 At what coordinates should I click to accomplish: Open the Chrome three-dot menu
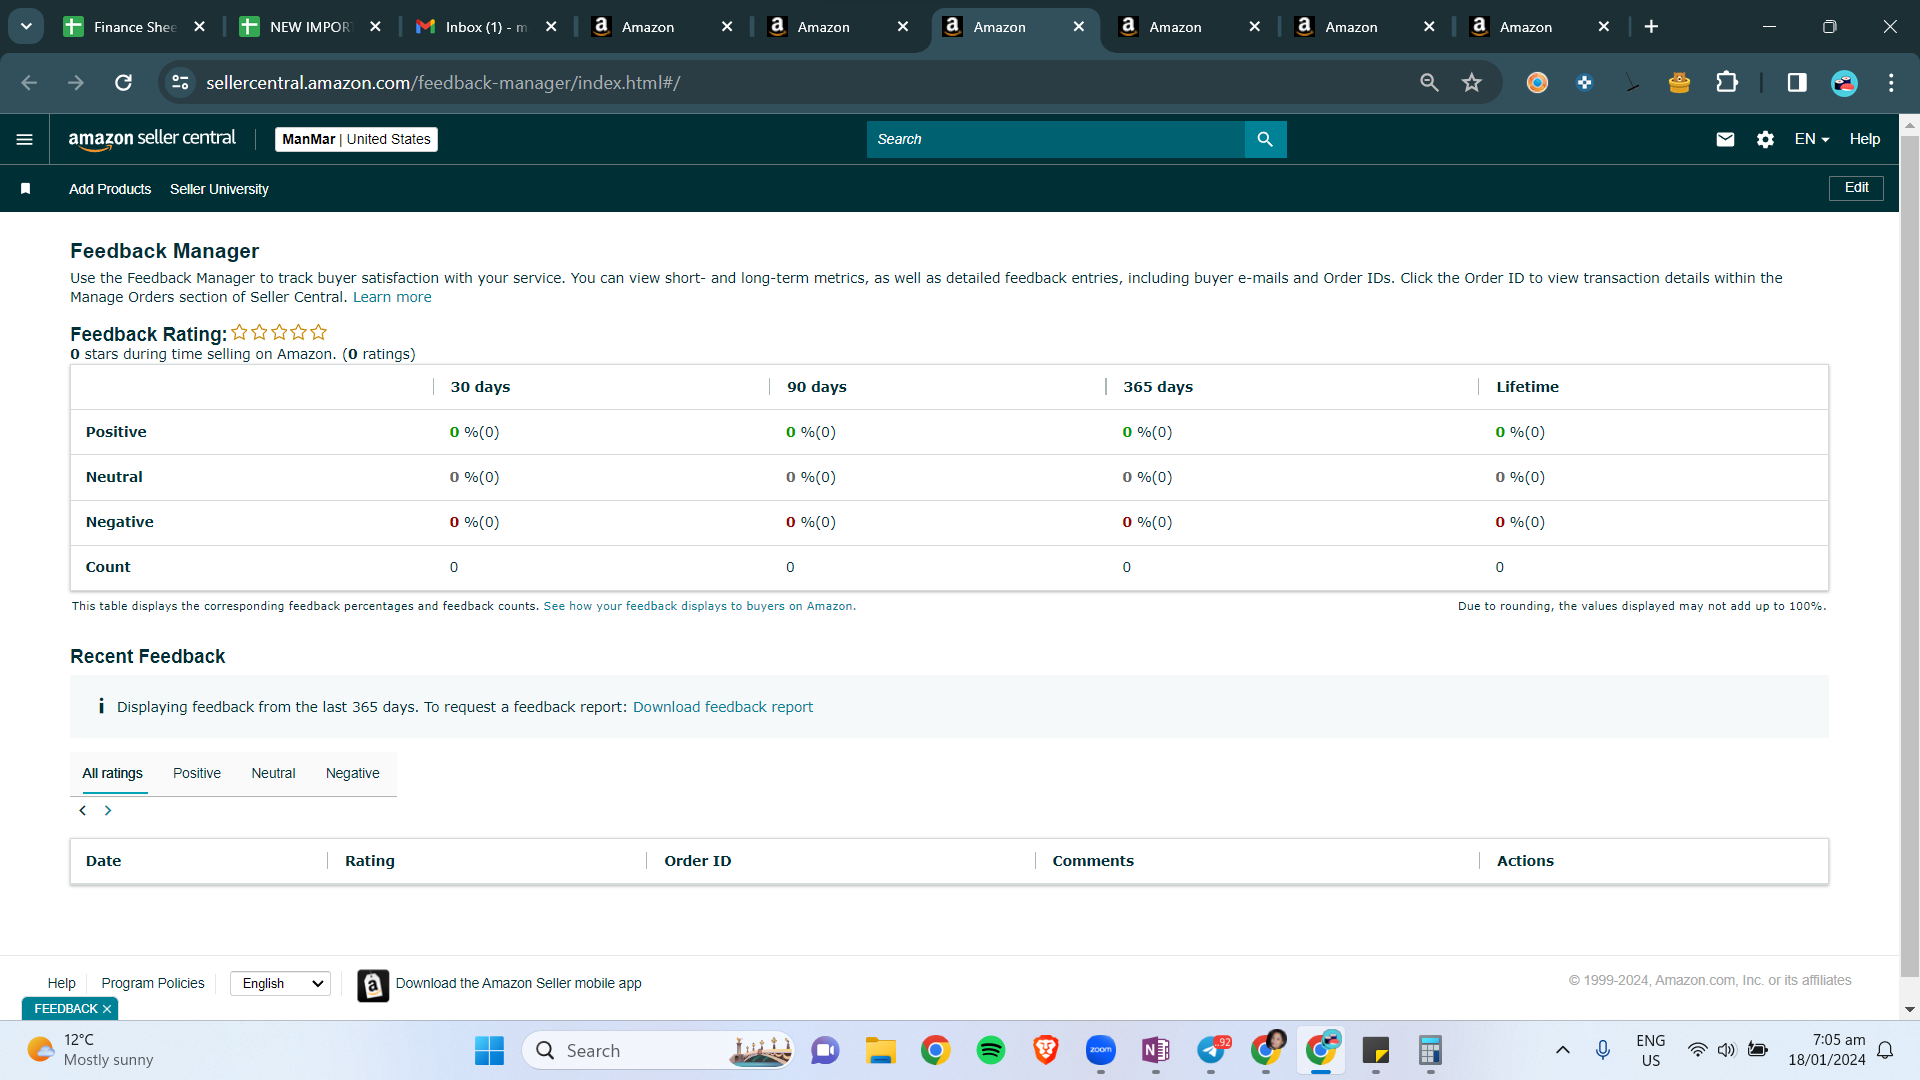coord(1891,83)
